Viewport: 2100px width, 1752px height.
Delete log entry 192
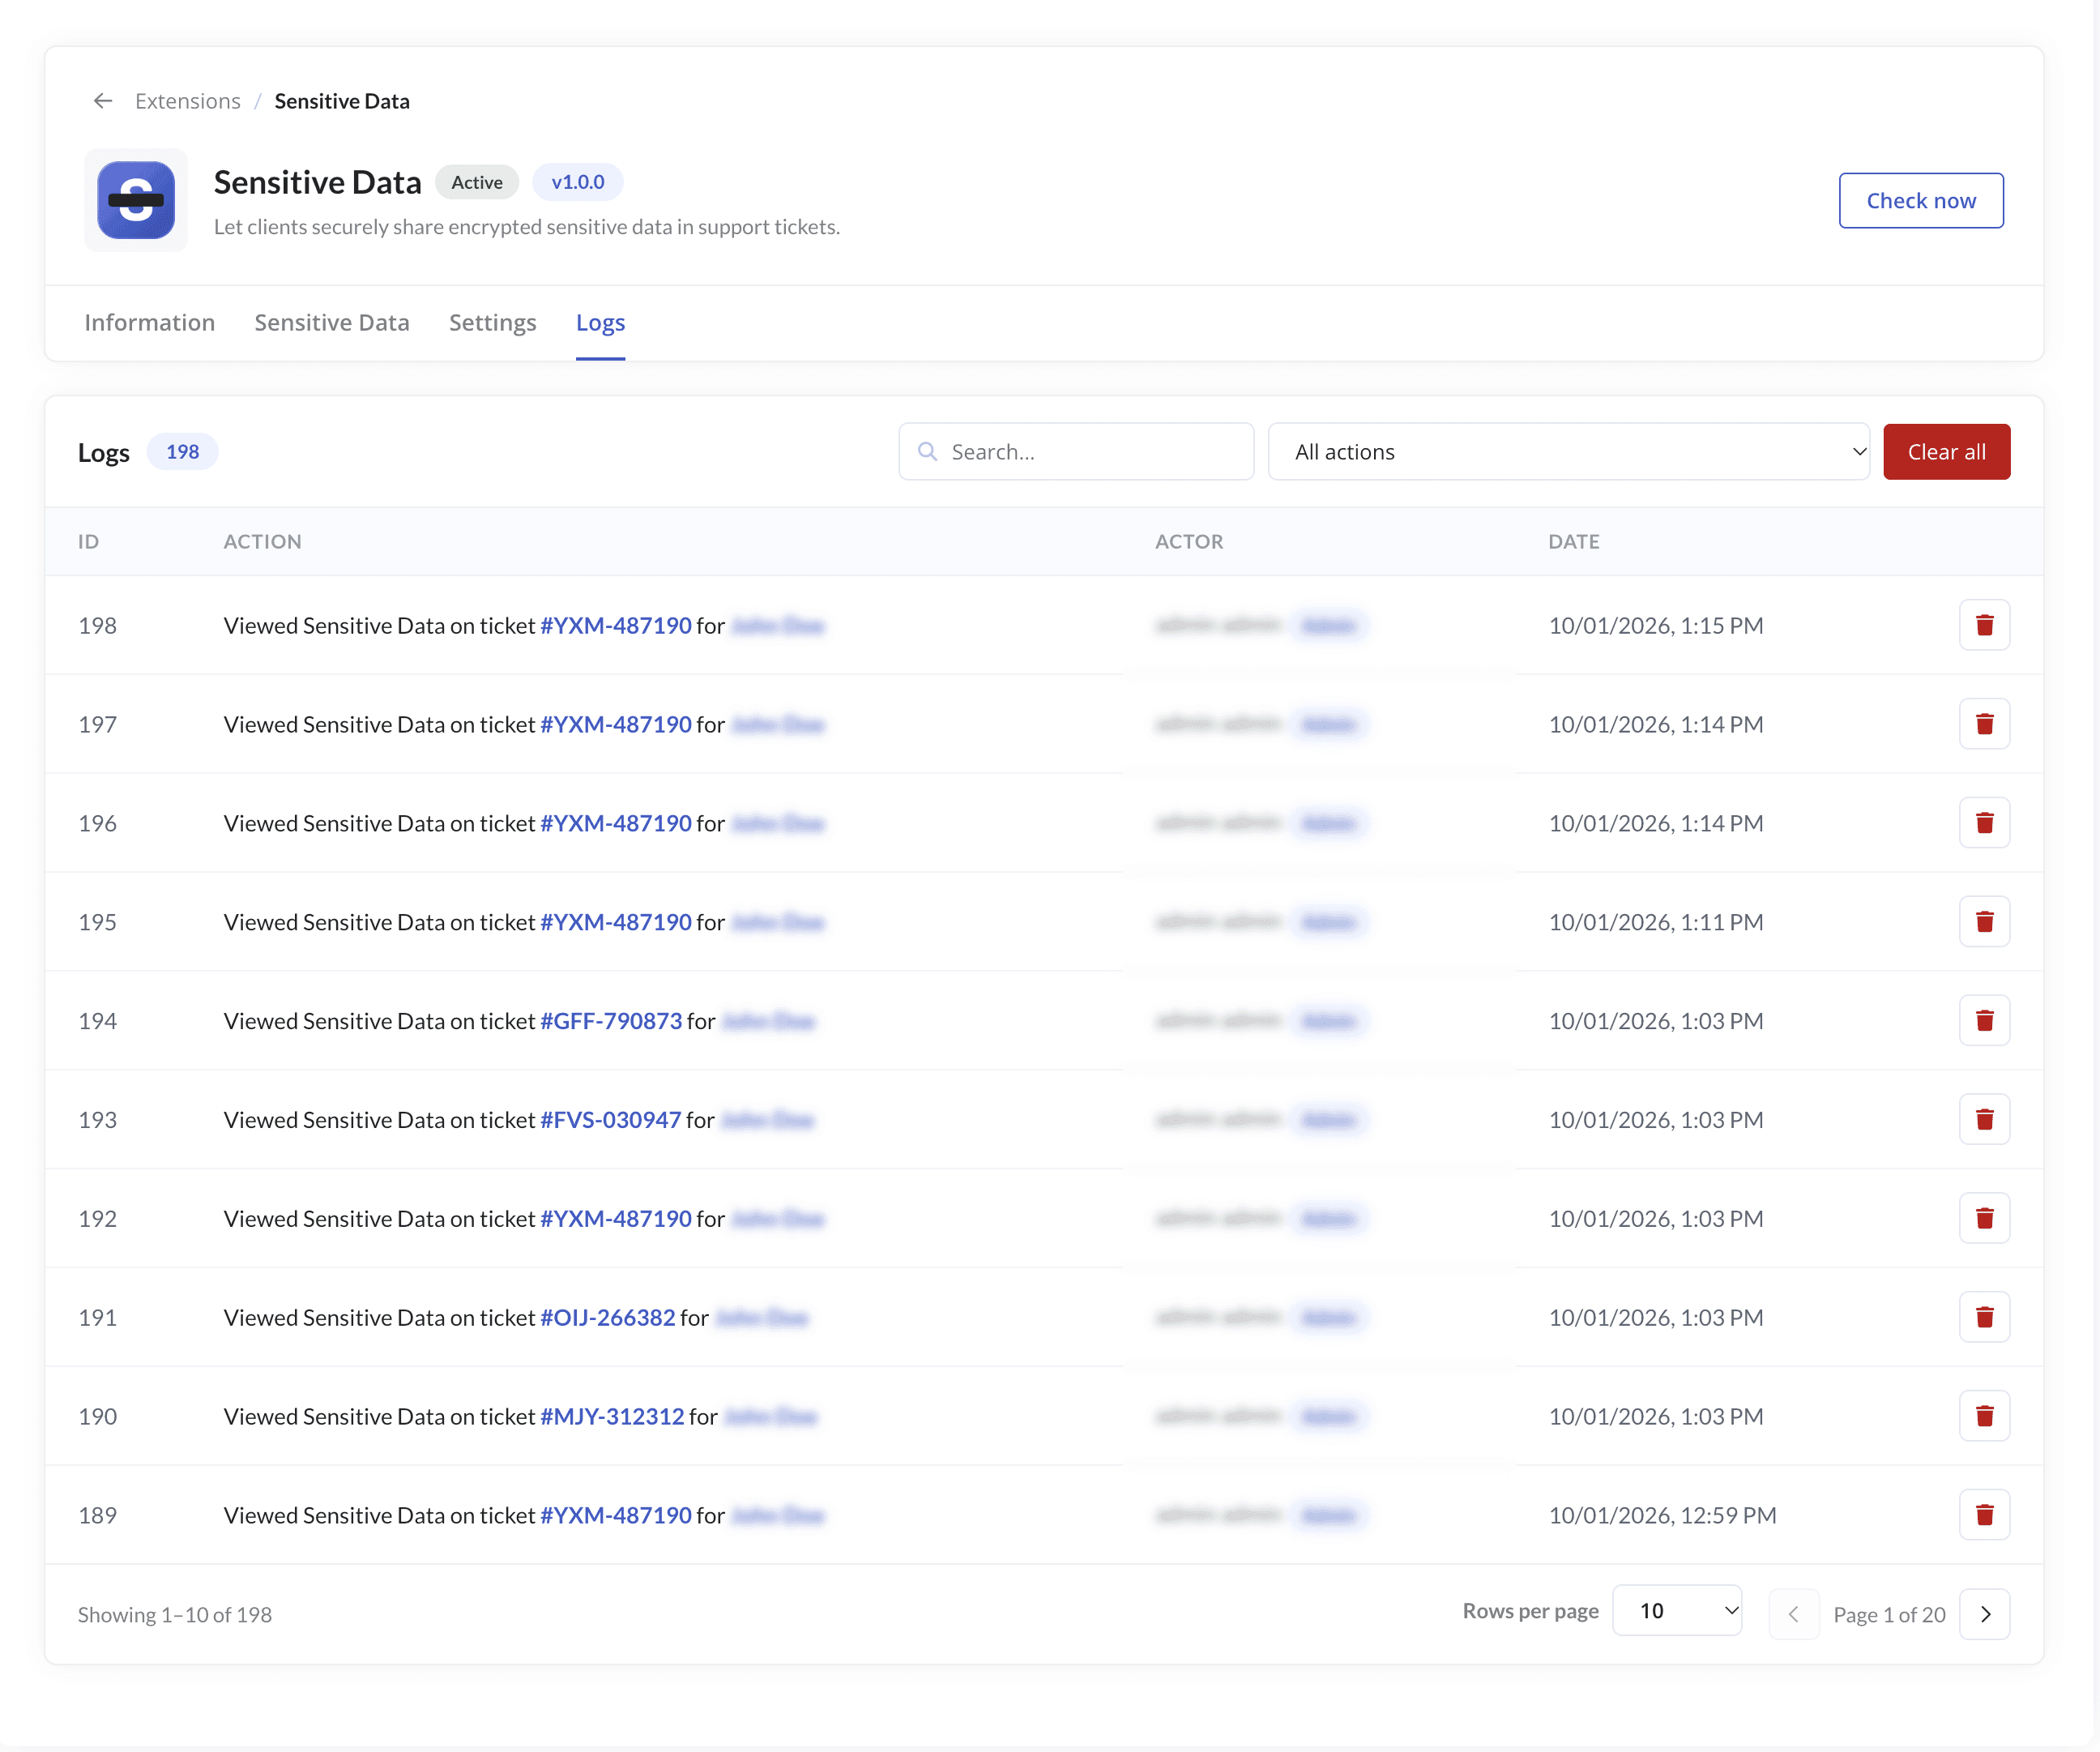coord(1984,1219)
